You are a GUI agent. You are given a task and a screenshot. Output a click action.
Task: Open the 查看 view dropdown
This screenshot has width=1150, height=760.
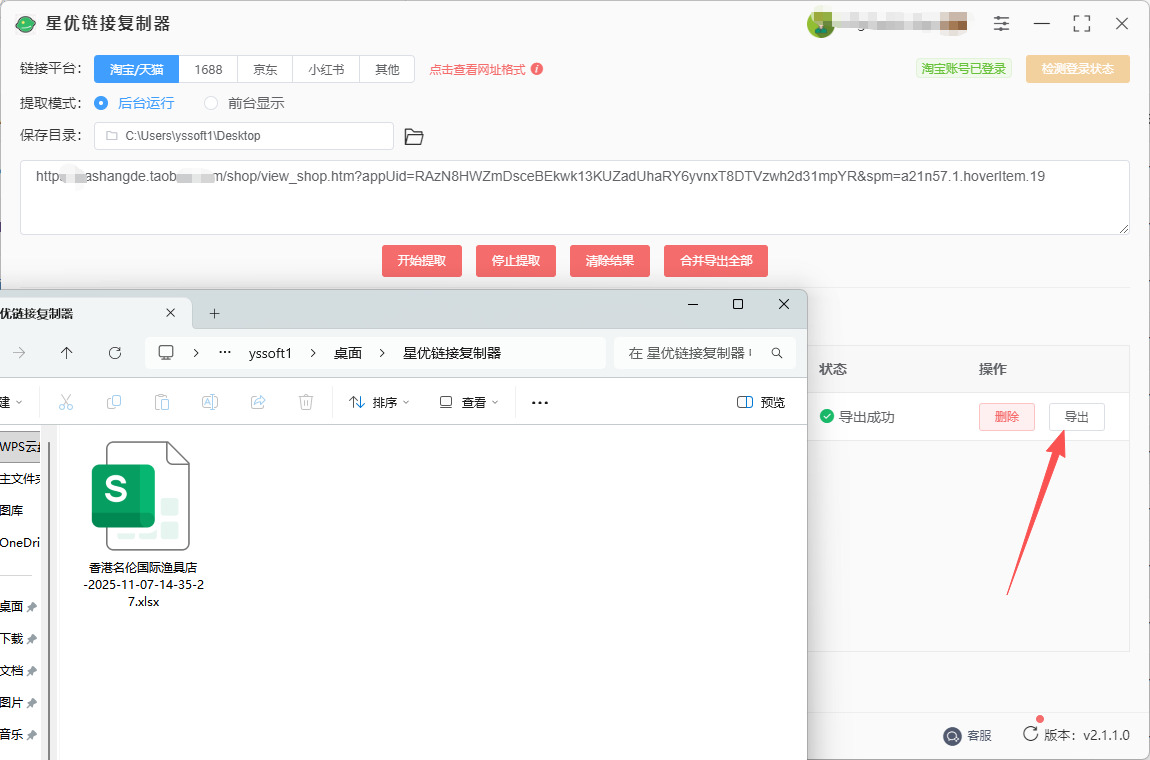pyautogui.click(x=468, y=402)
